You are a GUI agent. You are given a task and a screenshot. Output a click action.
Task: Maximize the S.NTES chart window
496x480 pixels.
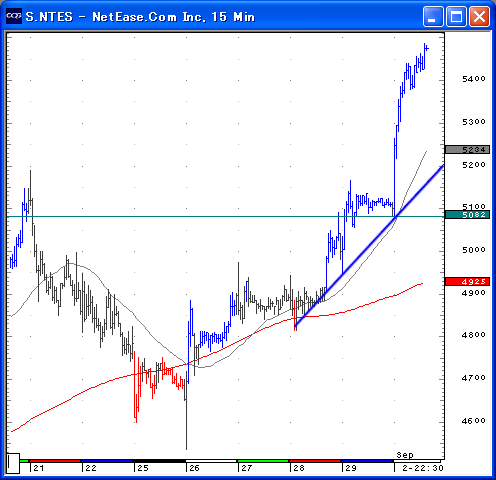pyautogui.click(x=456, y=16)
